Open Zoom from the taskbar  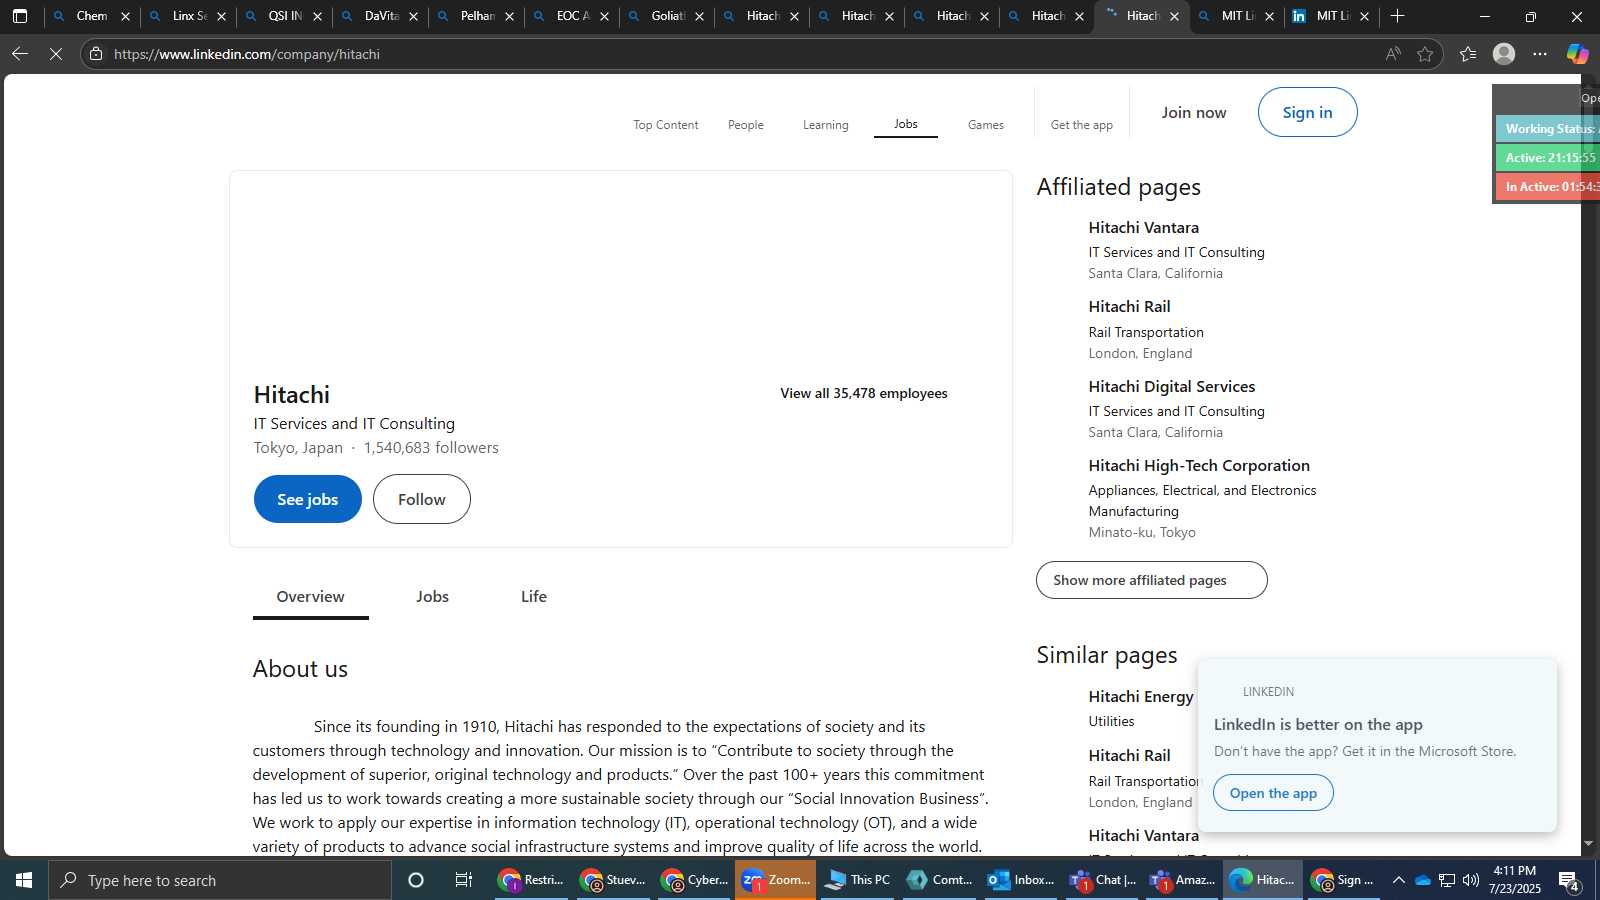point(777,880)
